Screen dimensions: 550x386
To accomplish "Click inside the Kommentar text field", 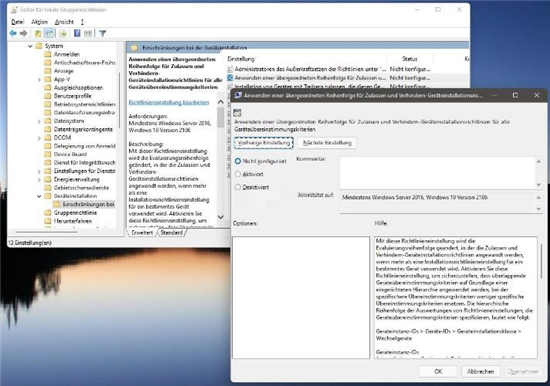I will click(437, 173).
